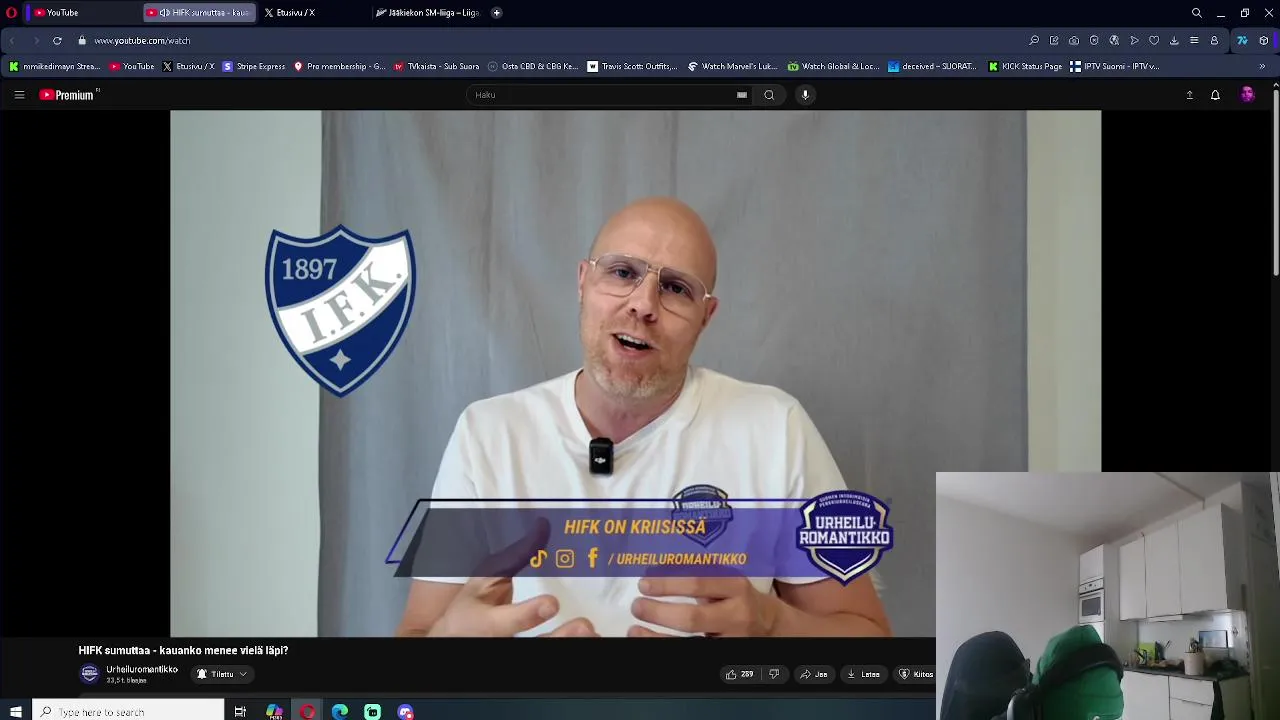
Task: Switch to the HIFK sumuttaa tab
Action: [198, 13]
